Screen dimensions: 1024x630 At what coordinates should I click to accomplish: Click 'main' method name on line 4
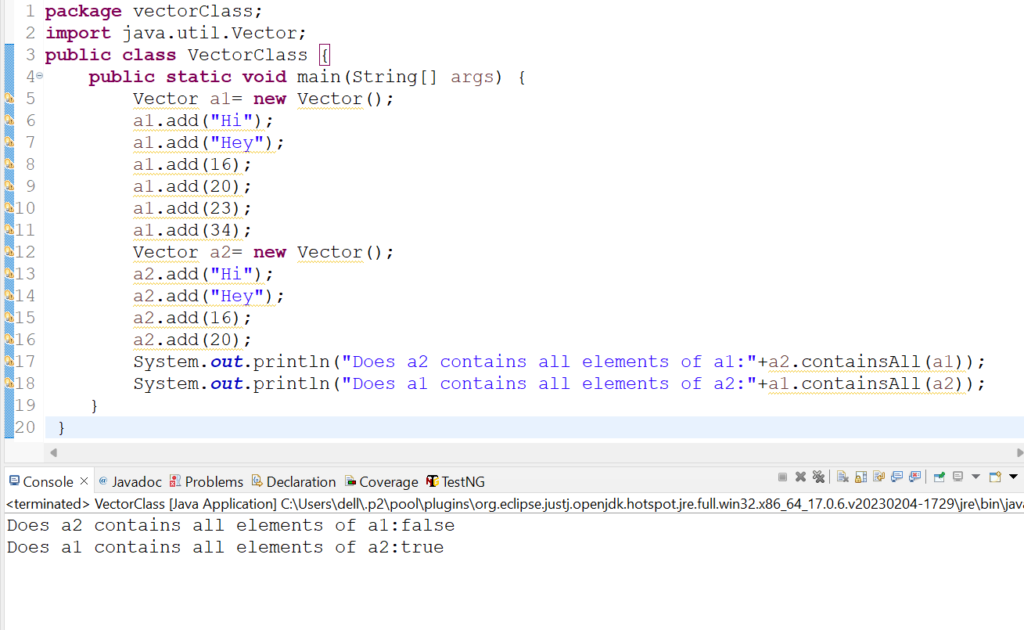click(x=319, y=77)
